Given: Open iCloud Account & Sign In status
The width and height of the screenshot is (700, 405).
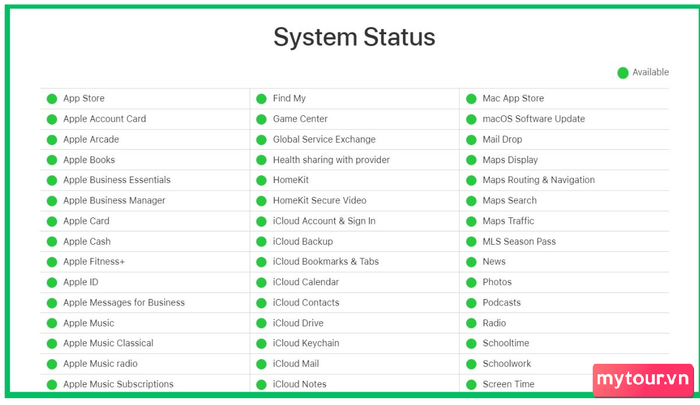Looking at the screenshot, I should pos(324,221).
